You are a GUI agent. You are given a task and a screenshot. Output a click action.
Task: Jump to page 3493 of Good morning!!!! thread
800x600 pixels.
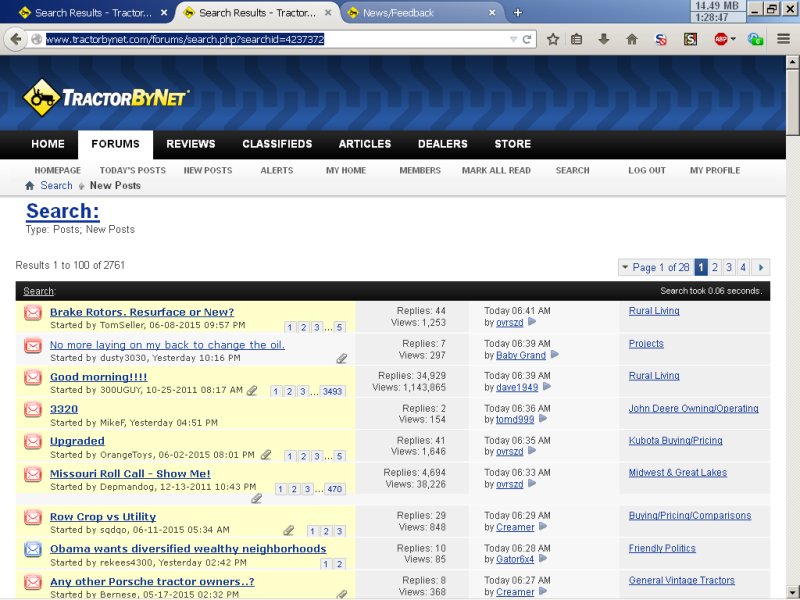tap(332, 391)
